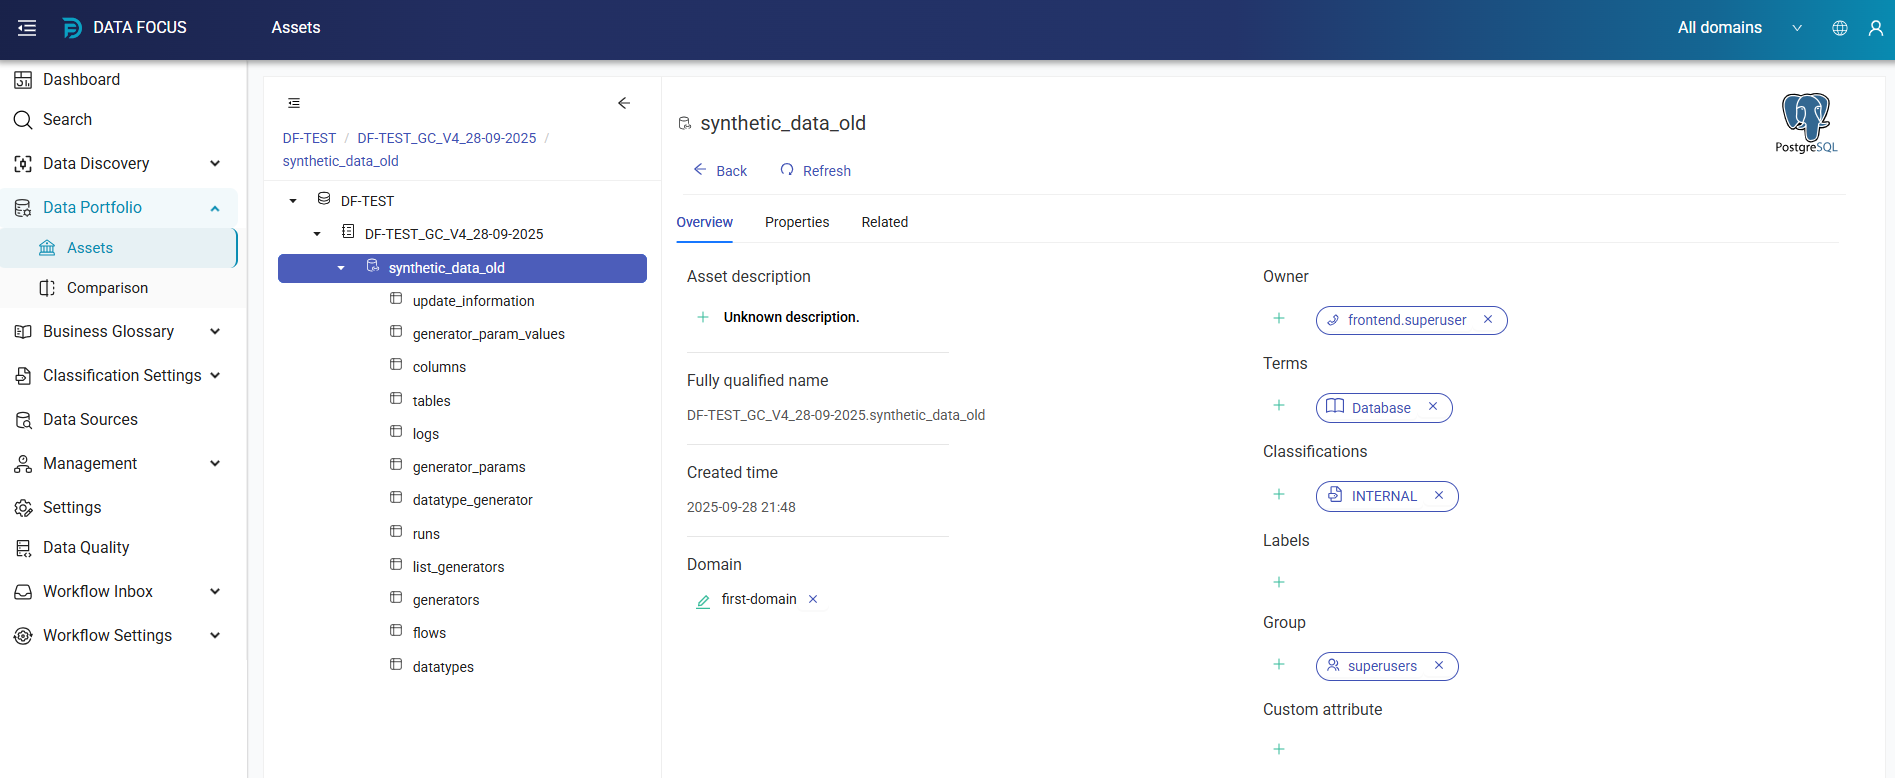Add asset description with plus icon
The image size is (1895, 778).
[x=703, y=317]
